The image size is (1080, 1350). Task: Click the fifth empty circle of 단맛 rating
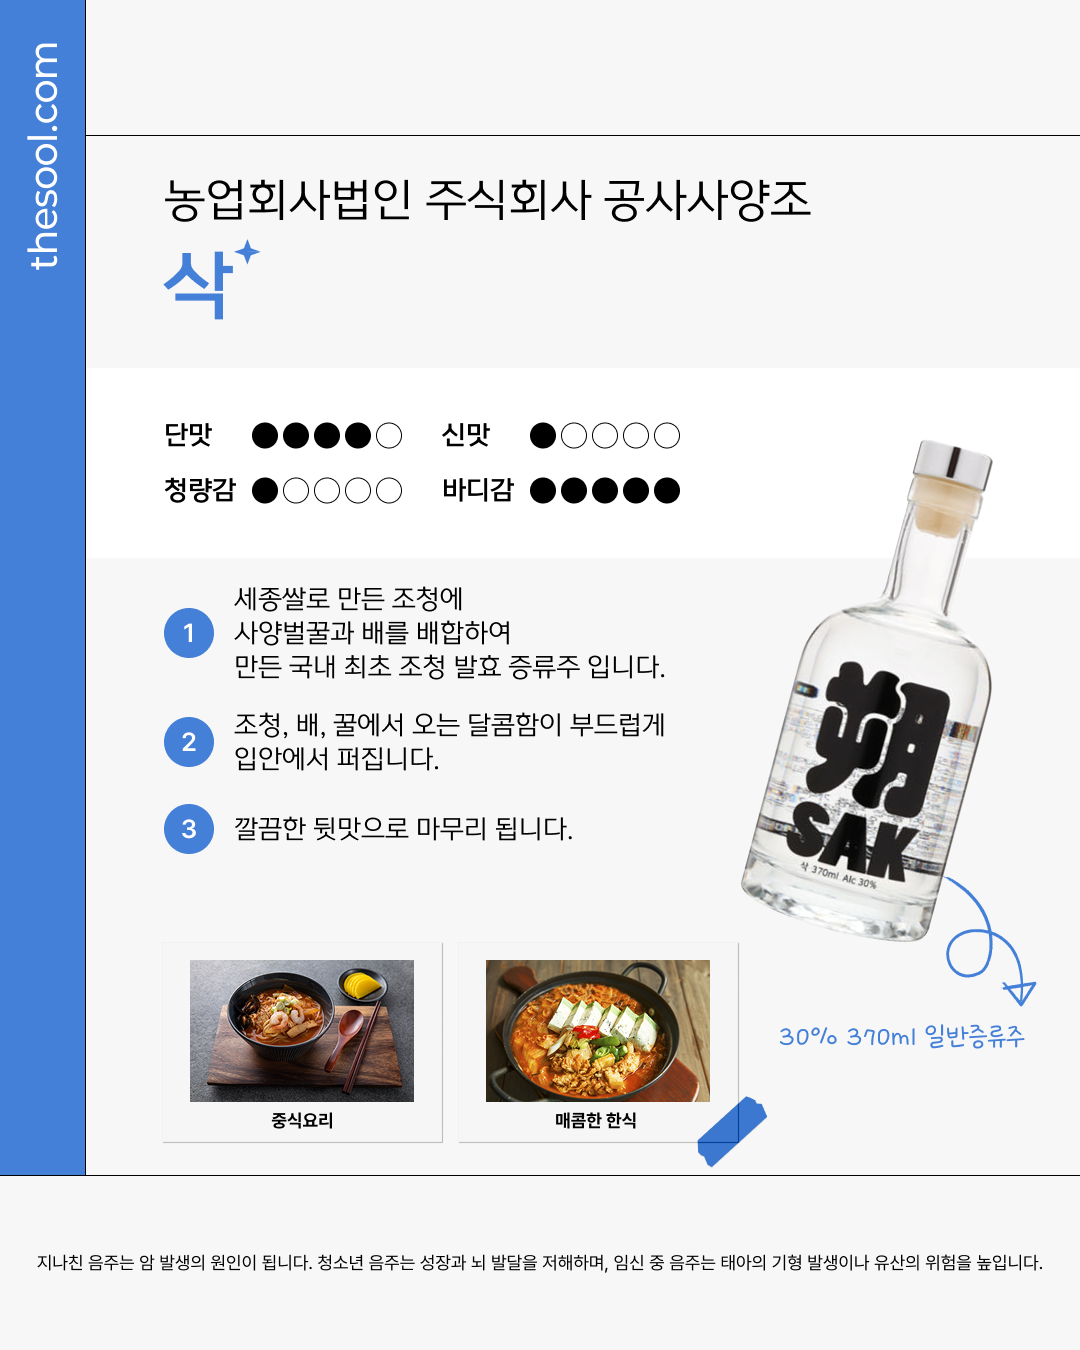[389, 435]
